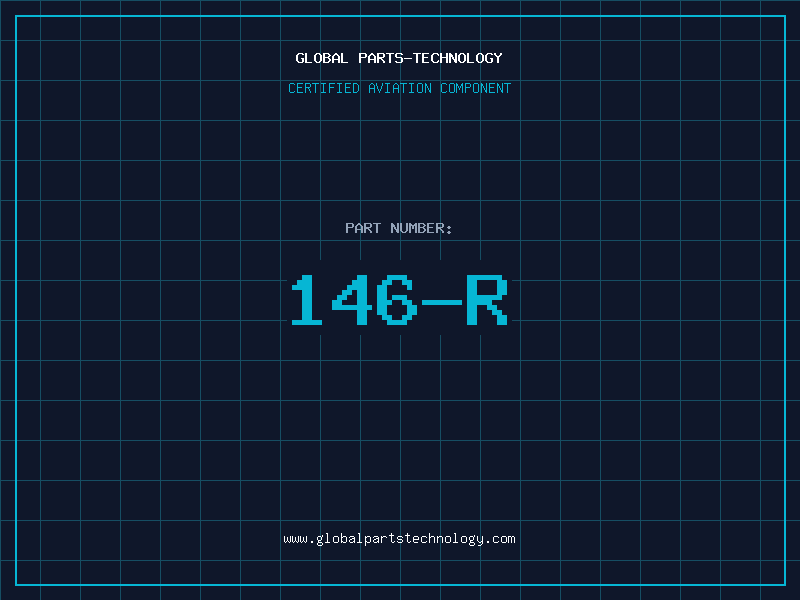Click the "www" prefix of the website URL

click(295, 539)
